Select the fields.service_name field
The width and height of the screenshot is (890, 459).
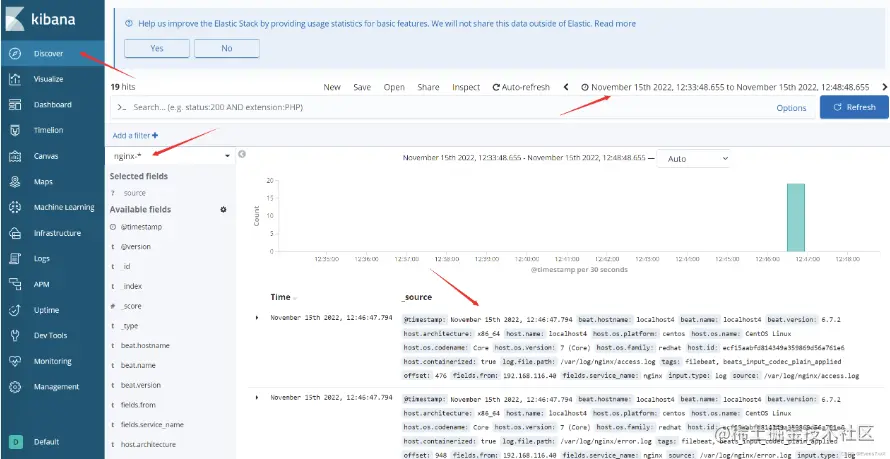click(x=152, y=425)
